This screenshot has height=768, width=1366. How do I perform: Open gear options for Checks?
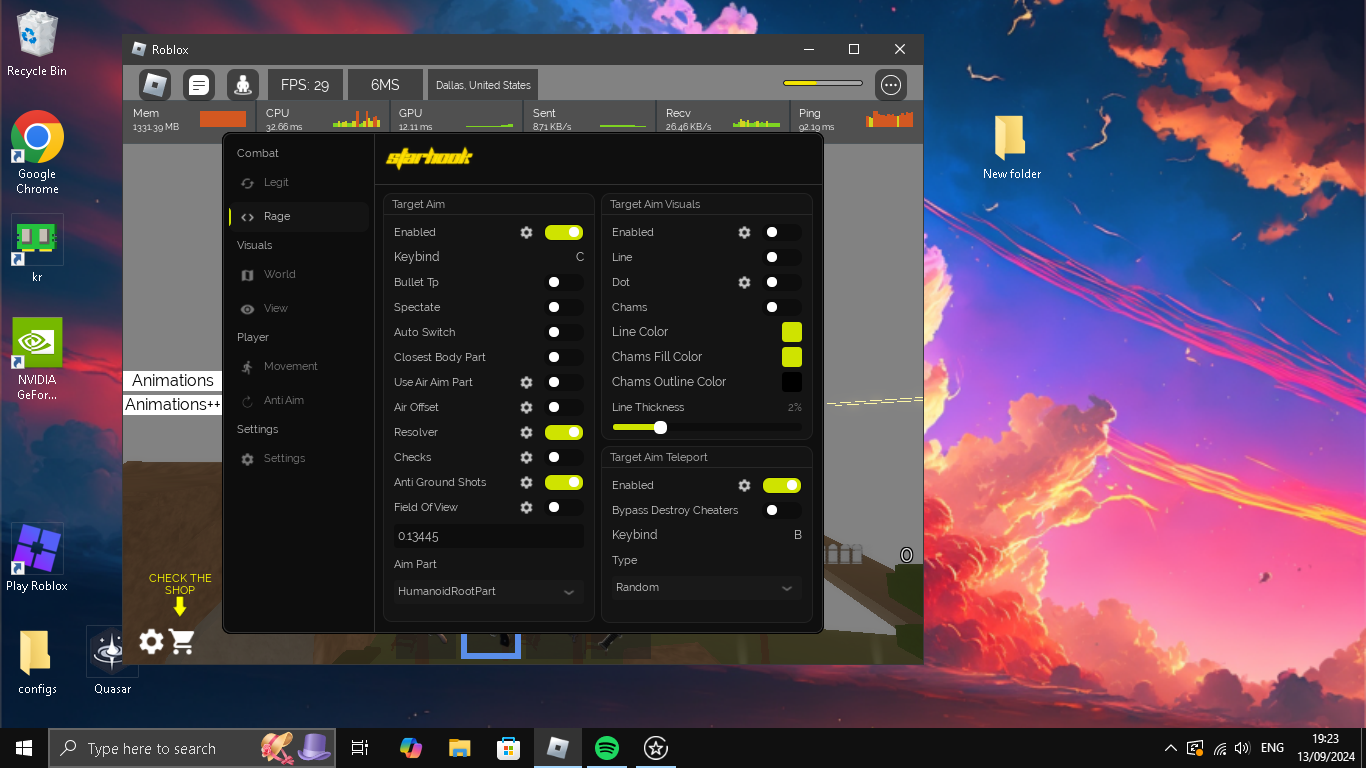526,457
